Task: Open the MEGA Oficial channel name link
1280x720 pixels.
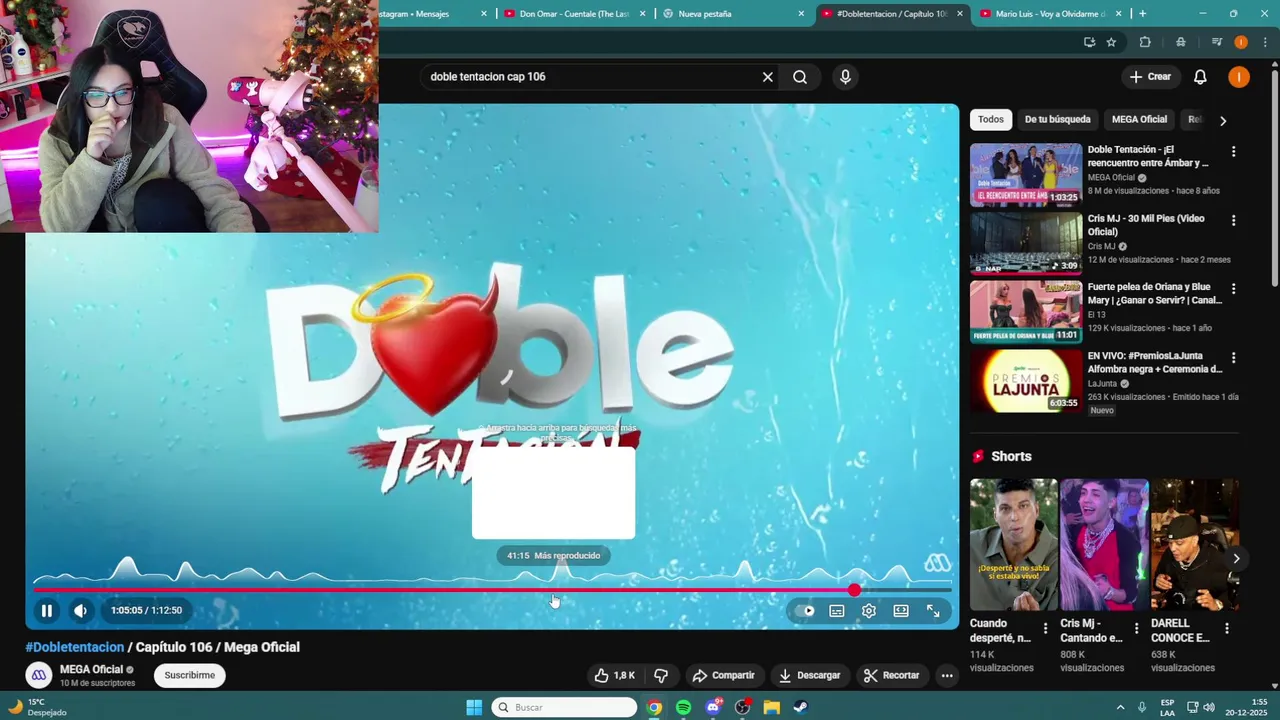Action: click(91, 669)
